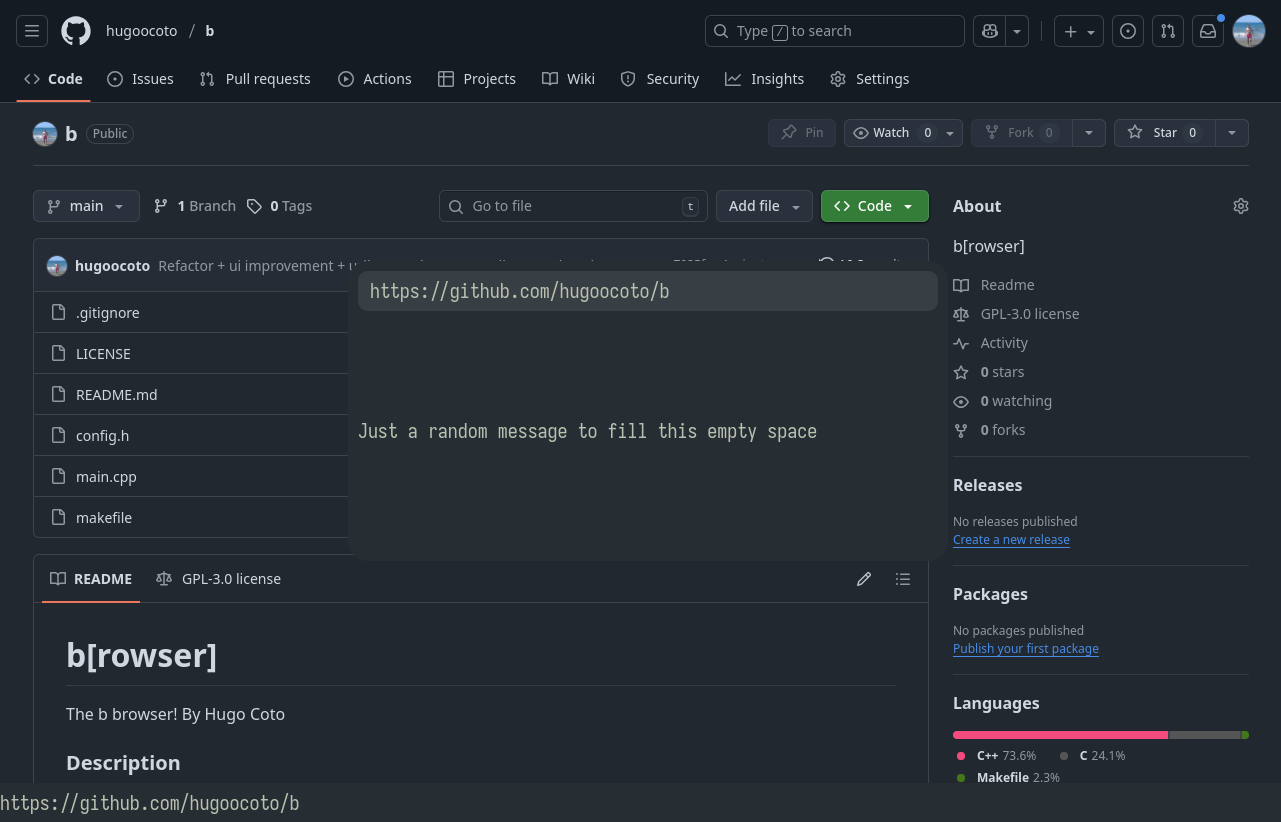Switch to the Pull requests tab
1281x822 pixels.
[x=255, y=79]
